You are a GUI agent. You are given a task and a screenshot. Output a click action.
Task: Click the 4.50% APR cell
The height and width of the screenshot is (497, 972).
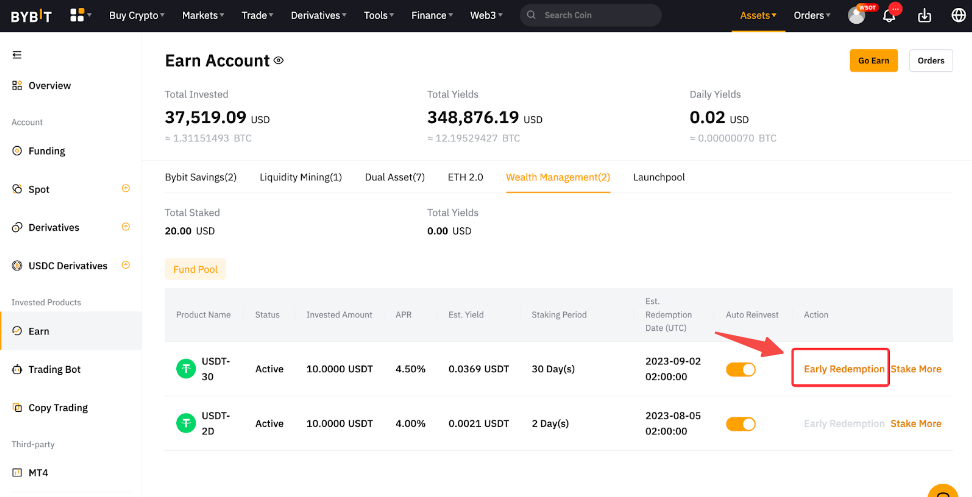point(410,369)
